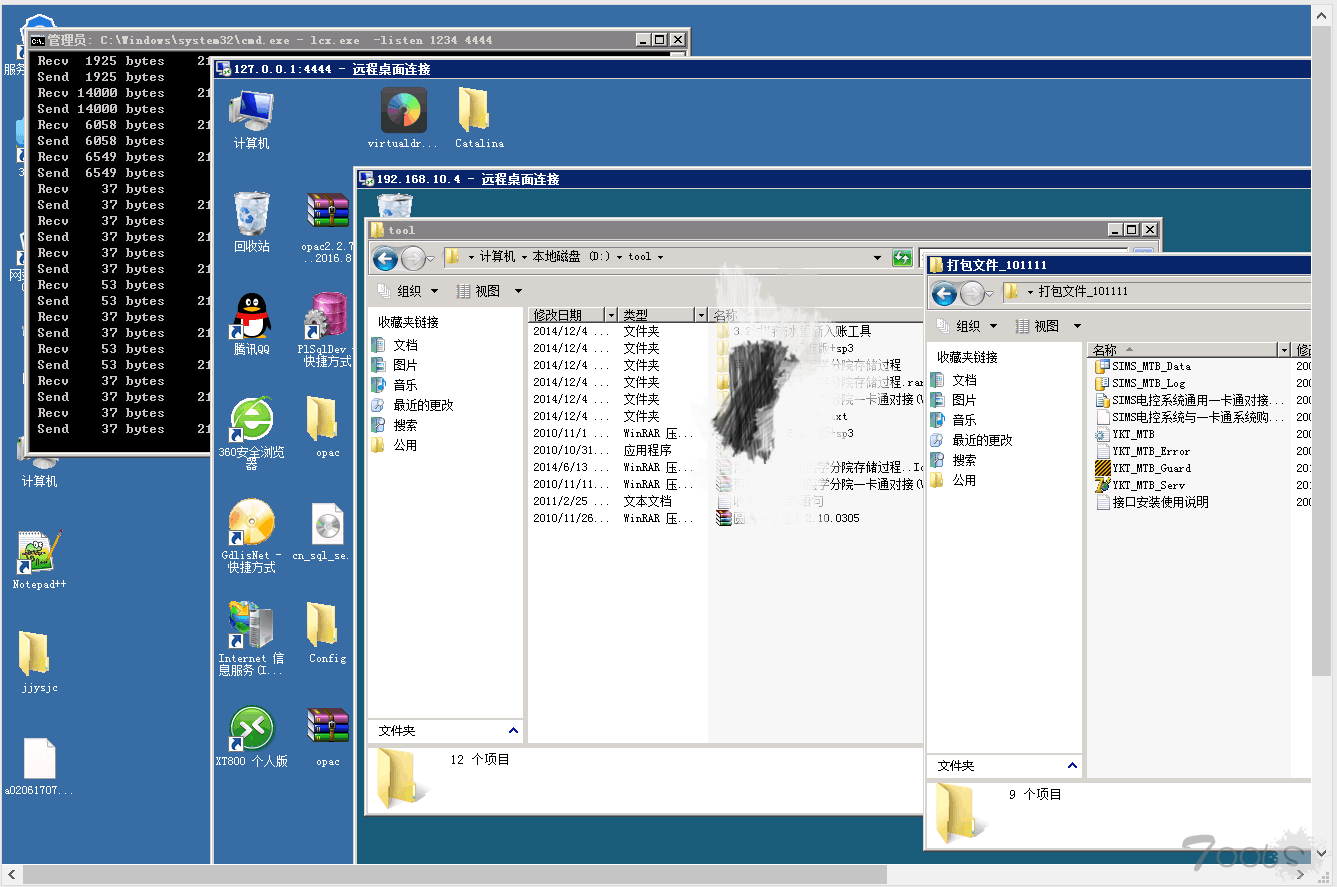Screen dimensions: 1337x887
Task: Open Internet 信息服务 (IIS) manager icon
Action: pos(251,639)
